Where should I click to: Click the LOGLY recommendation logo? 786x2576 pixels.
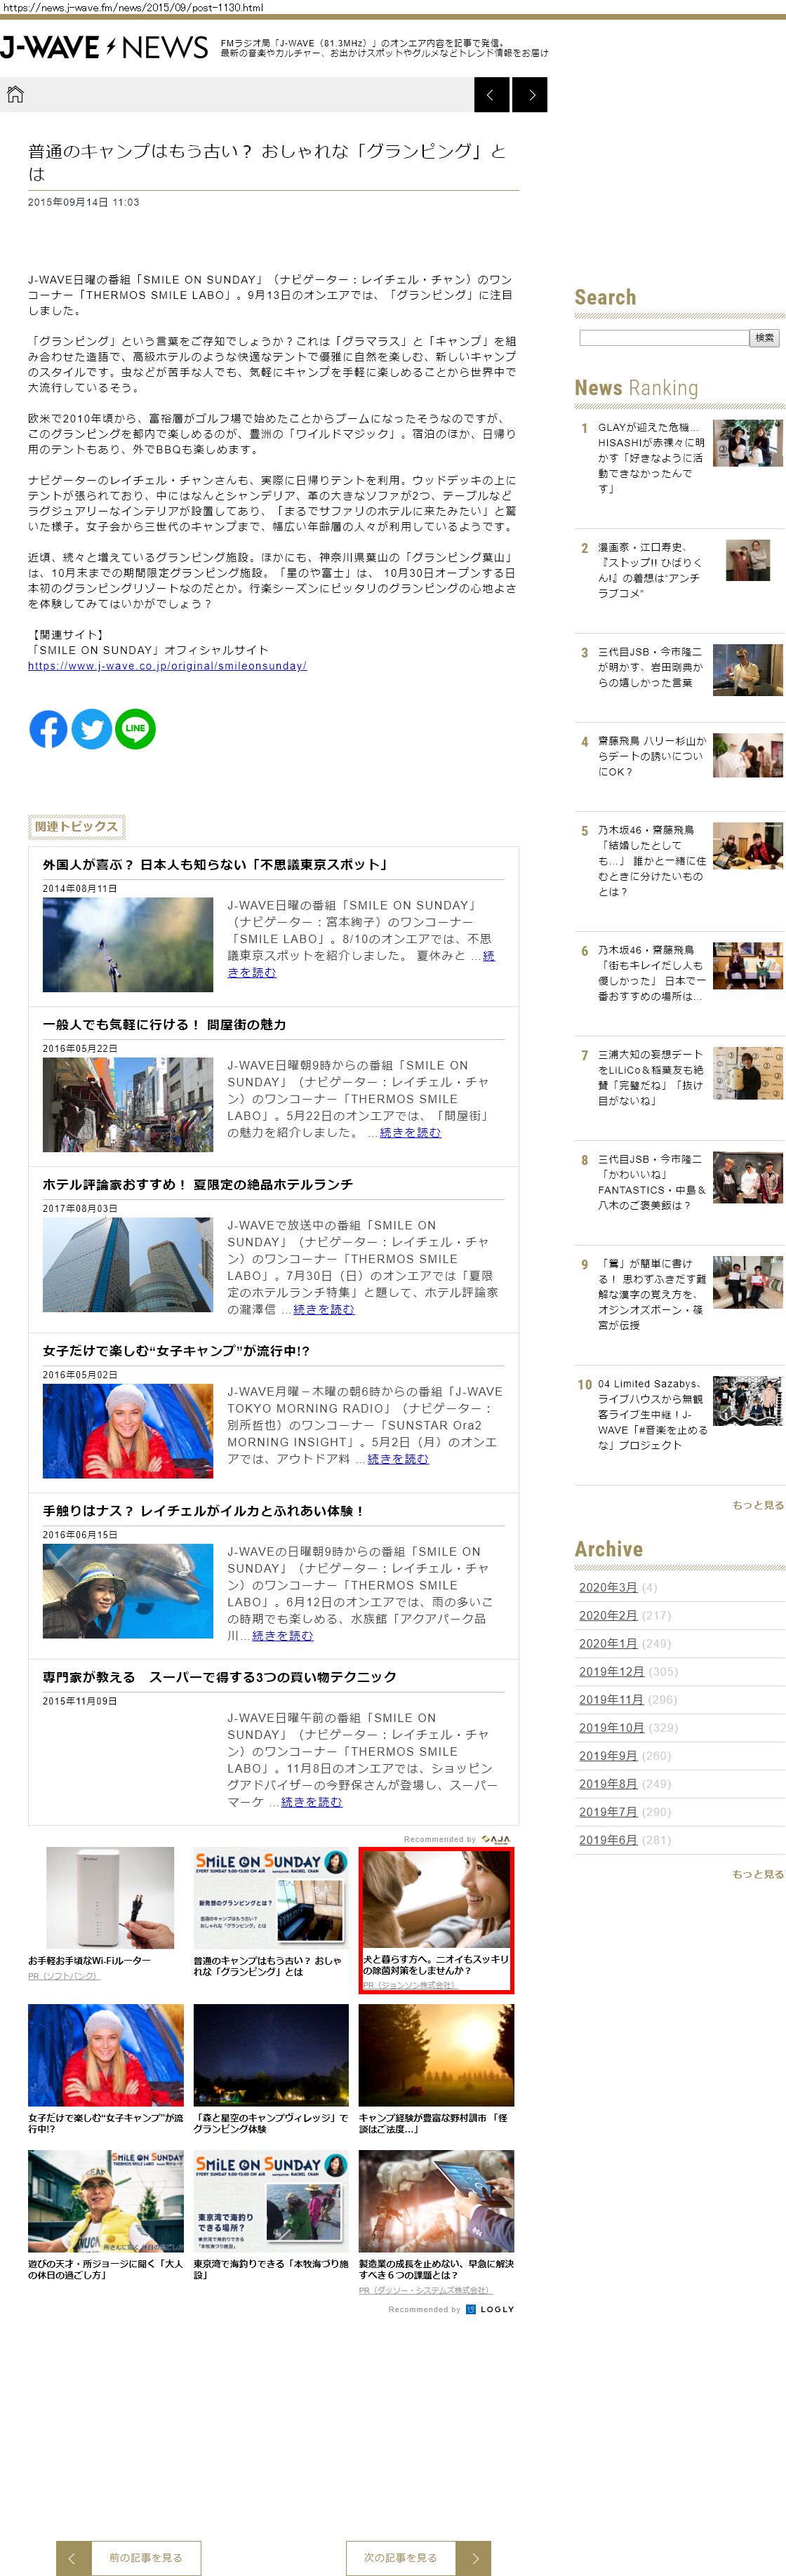[490, 2309]
